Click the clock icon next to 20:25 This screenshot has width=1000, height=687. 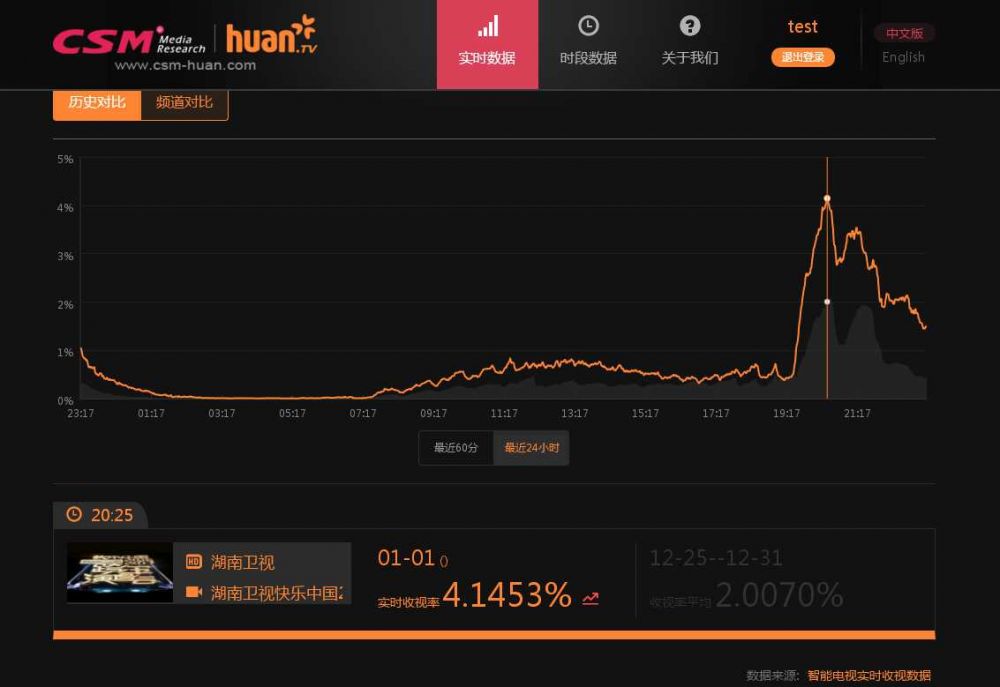74,515
